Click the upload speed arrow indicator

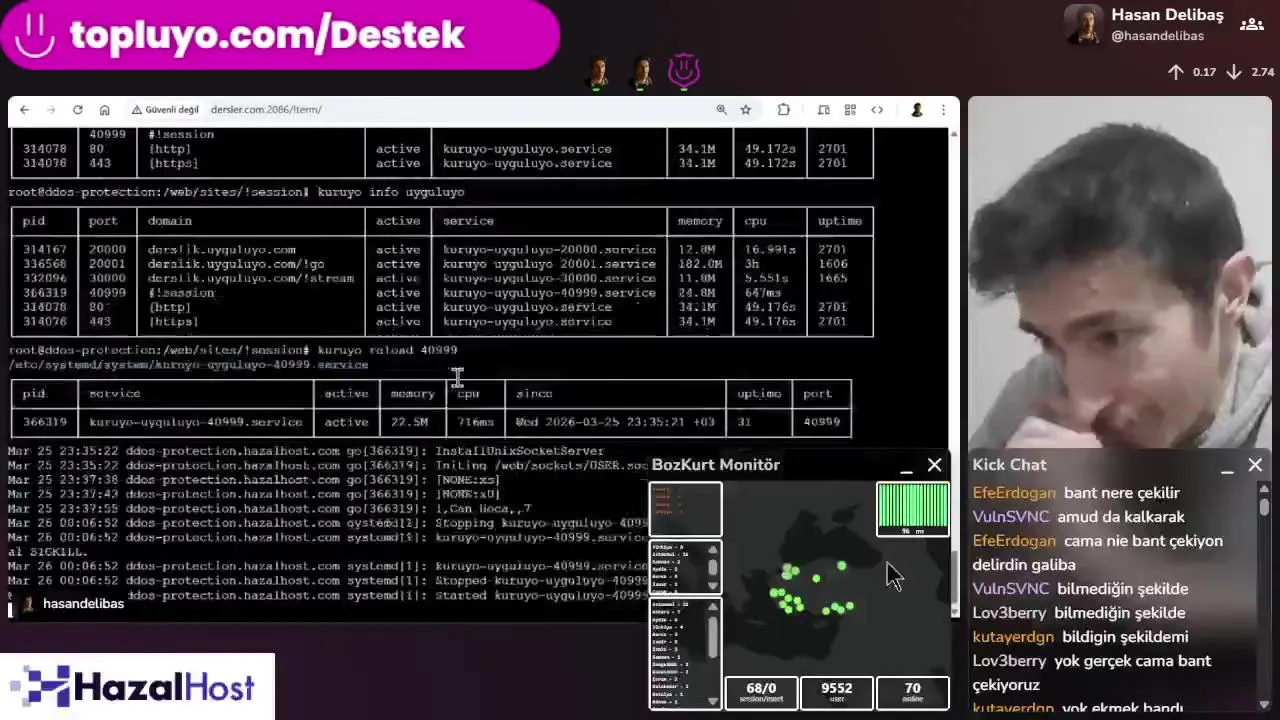tap(1176, 72)
